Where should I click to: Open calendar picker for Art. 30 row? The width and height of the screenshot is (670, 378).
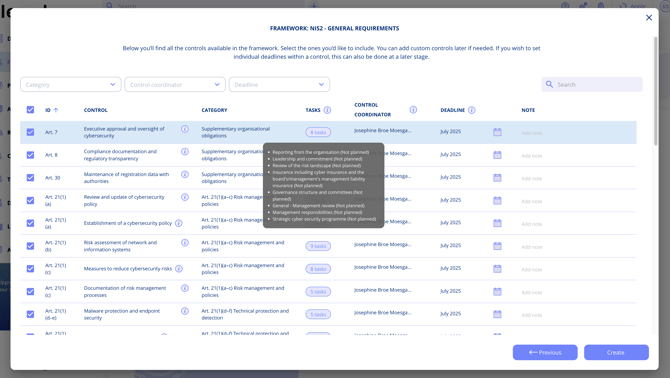pyautogui.click(x=497, y=177)
